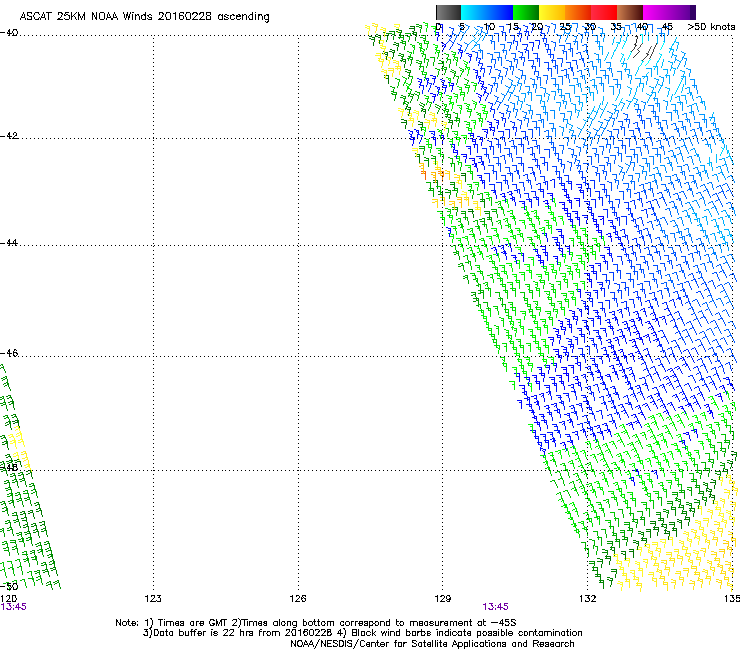Screen dimensions: 740x650
Task: Select the -40 latitude axis label
Action: (x=9, y=33)
